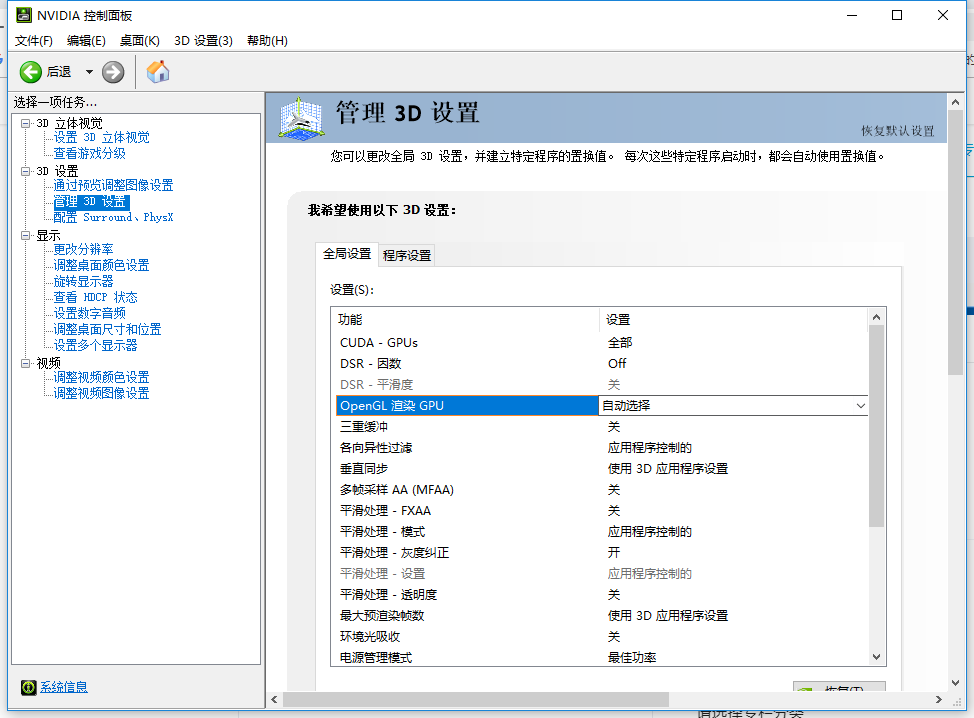Minimize the NVIDIA 控制面板 window
The image size is (974, 718).
click(x=852, y=15)
